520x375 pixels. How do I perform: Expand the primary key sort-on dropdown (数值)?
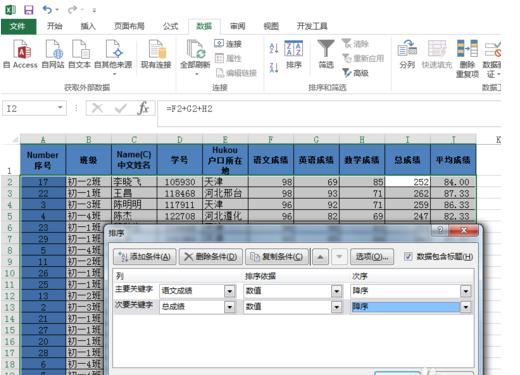click(x=337, y=291)
